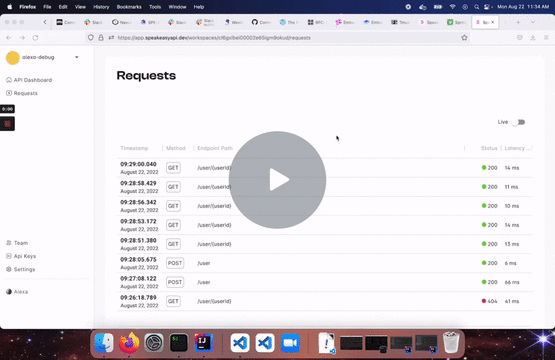This screenshot has width=555, height=360.
Task: Open the alexa-debug workspace dropdown
Action: (x=76, y=57)
